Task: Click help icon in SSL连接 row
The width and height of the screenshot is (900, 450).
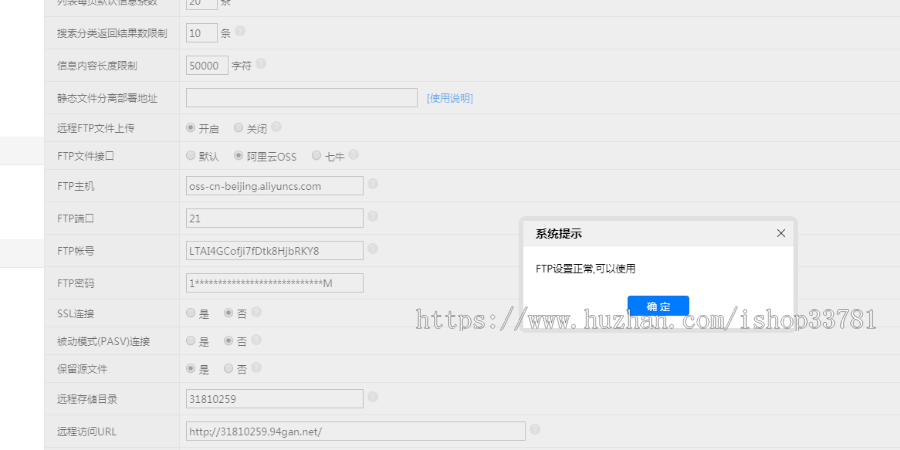Action: (256, 312)
